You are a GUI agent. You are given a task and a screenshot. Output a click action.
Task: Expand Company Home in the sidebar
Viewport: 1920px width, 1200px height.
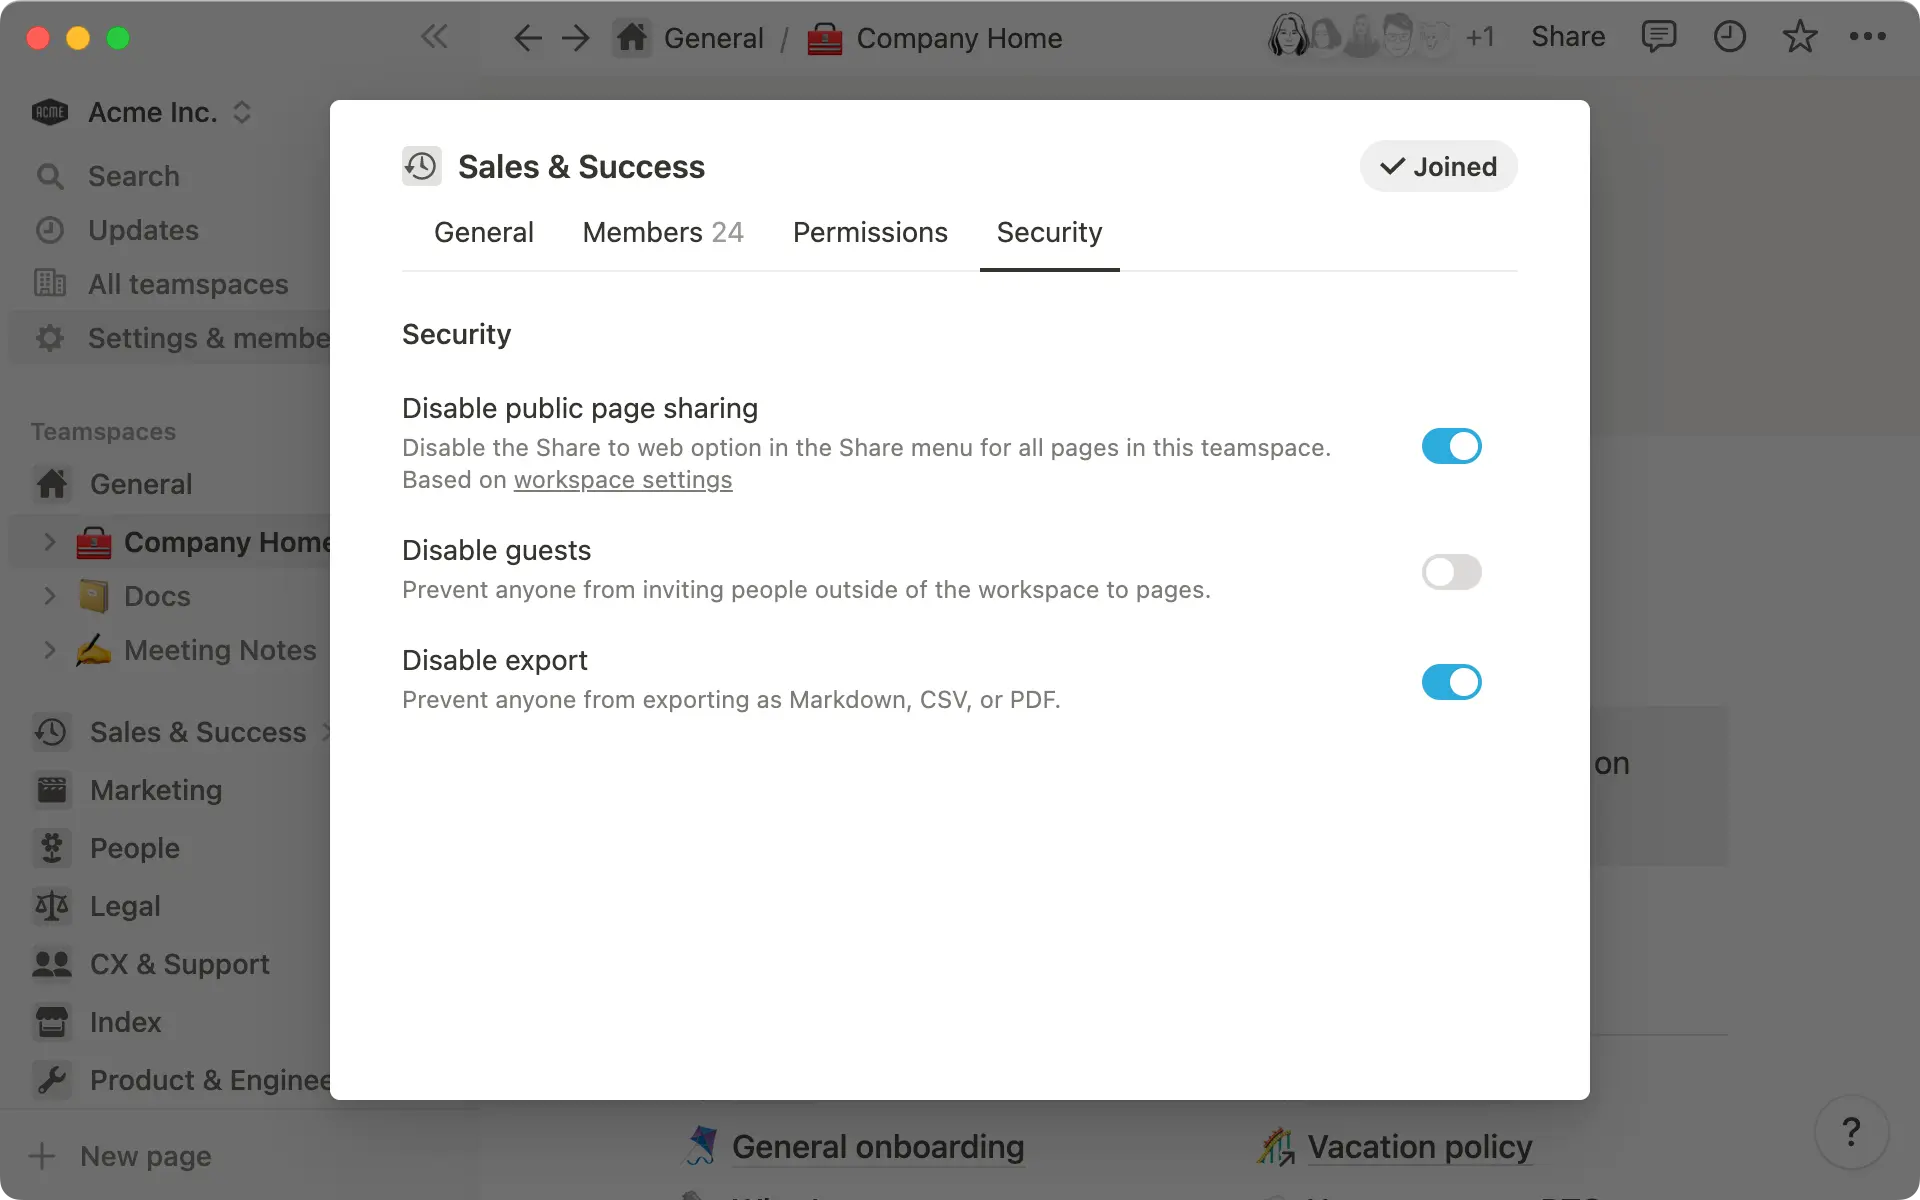click(50, 541)
